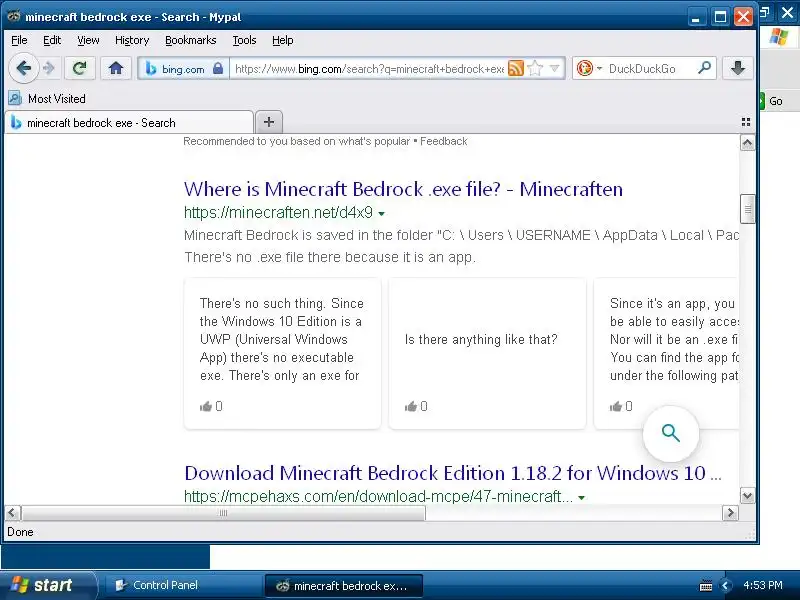Click the floating blue search button
Screen dimensions: 800x600
pos(671,434)
